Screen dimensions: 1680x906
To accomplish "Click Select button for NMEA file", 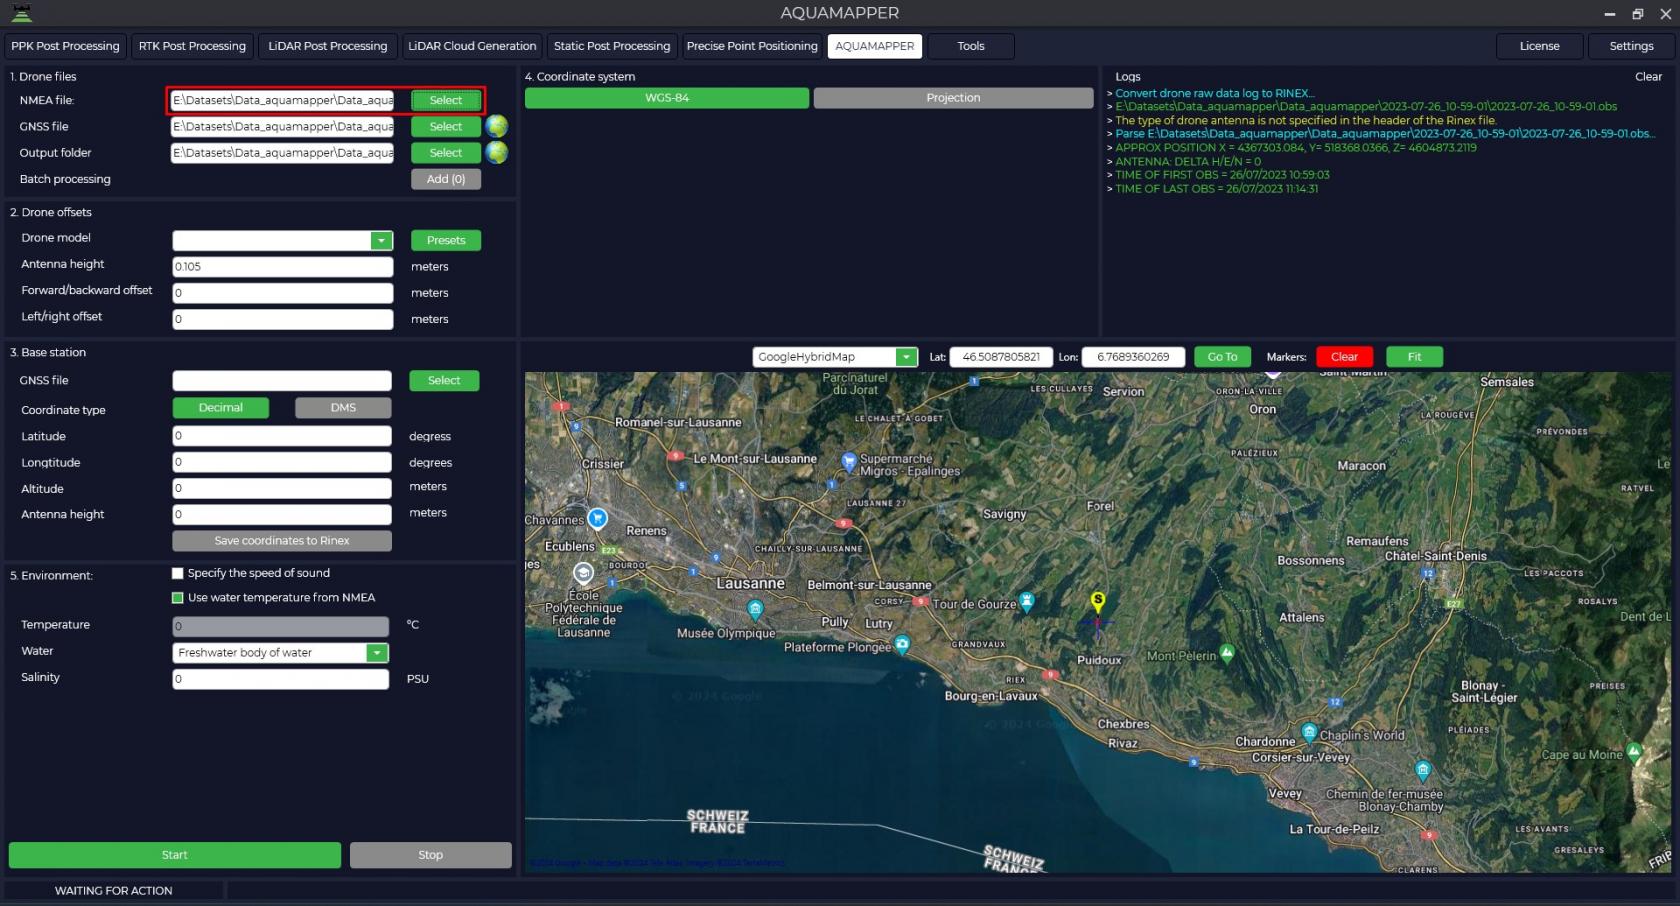I will 446,100.
